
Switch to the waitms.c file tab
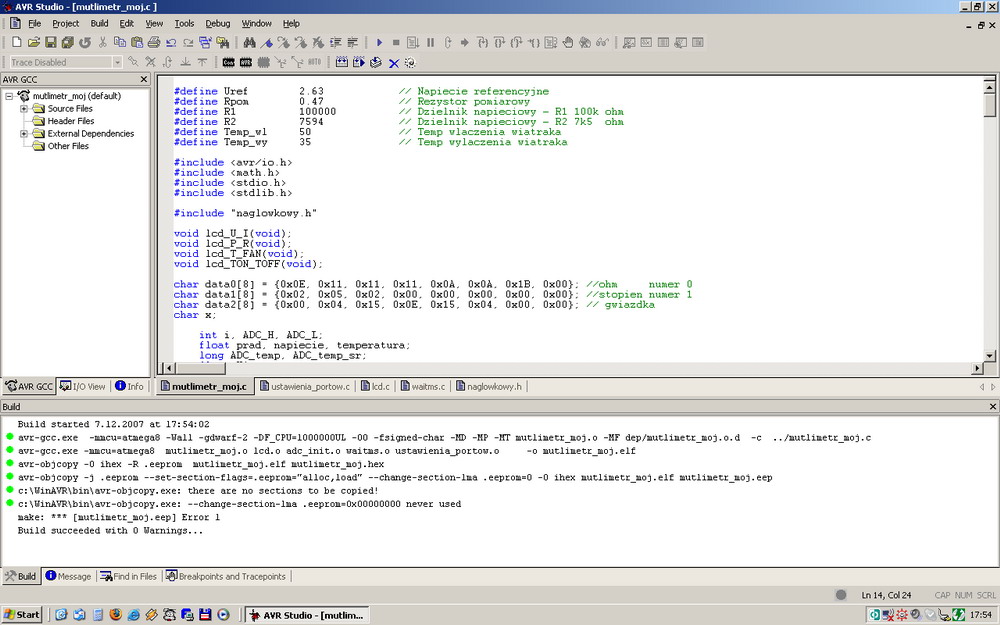[x=423, y=386]
